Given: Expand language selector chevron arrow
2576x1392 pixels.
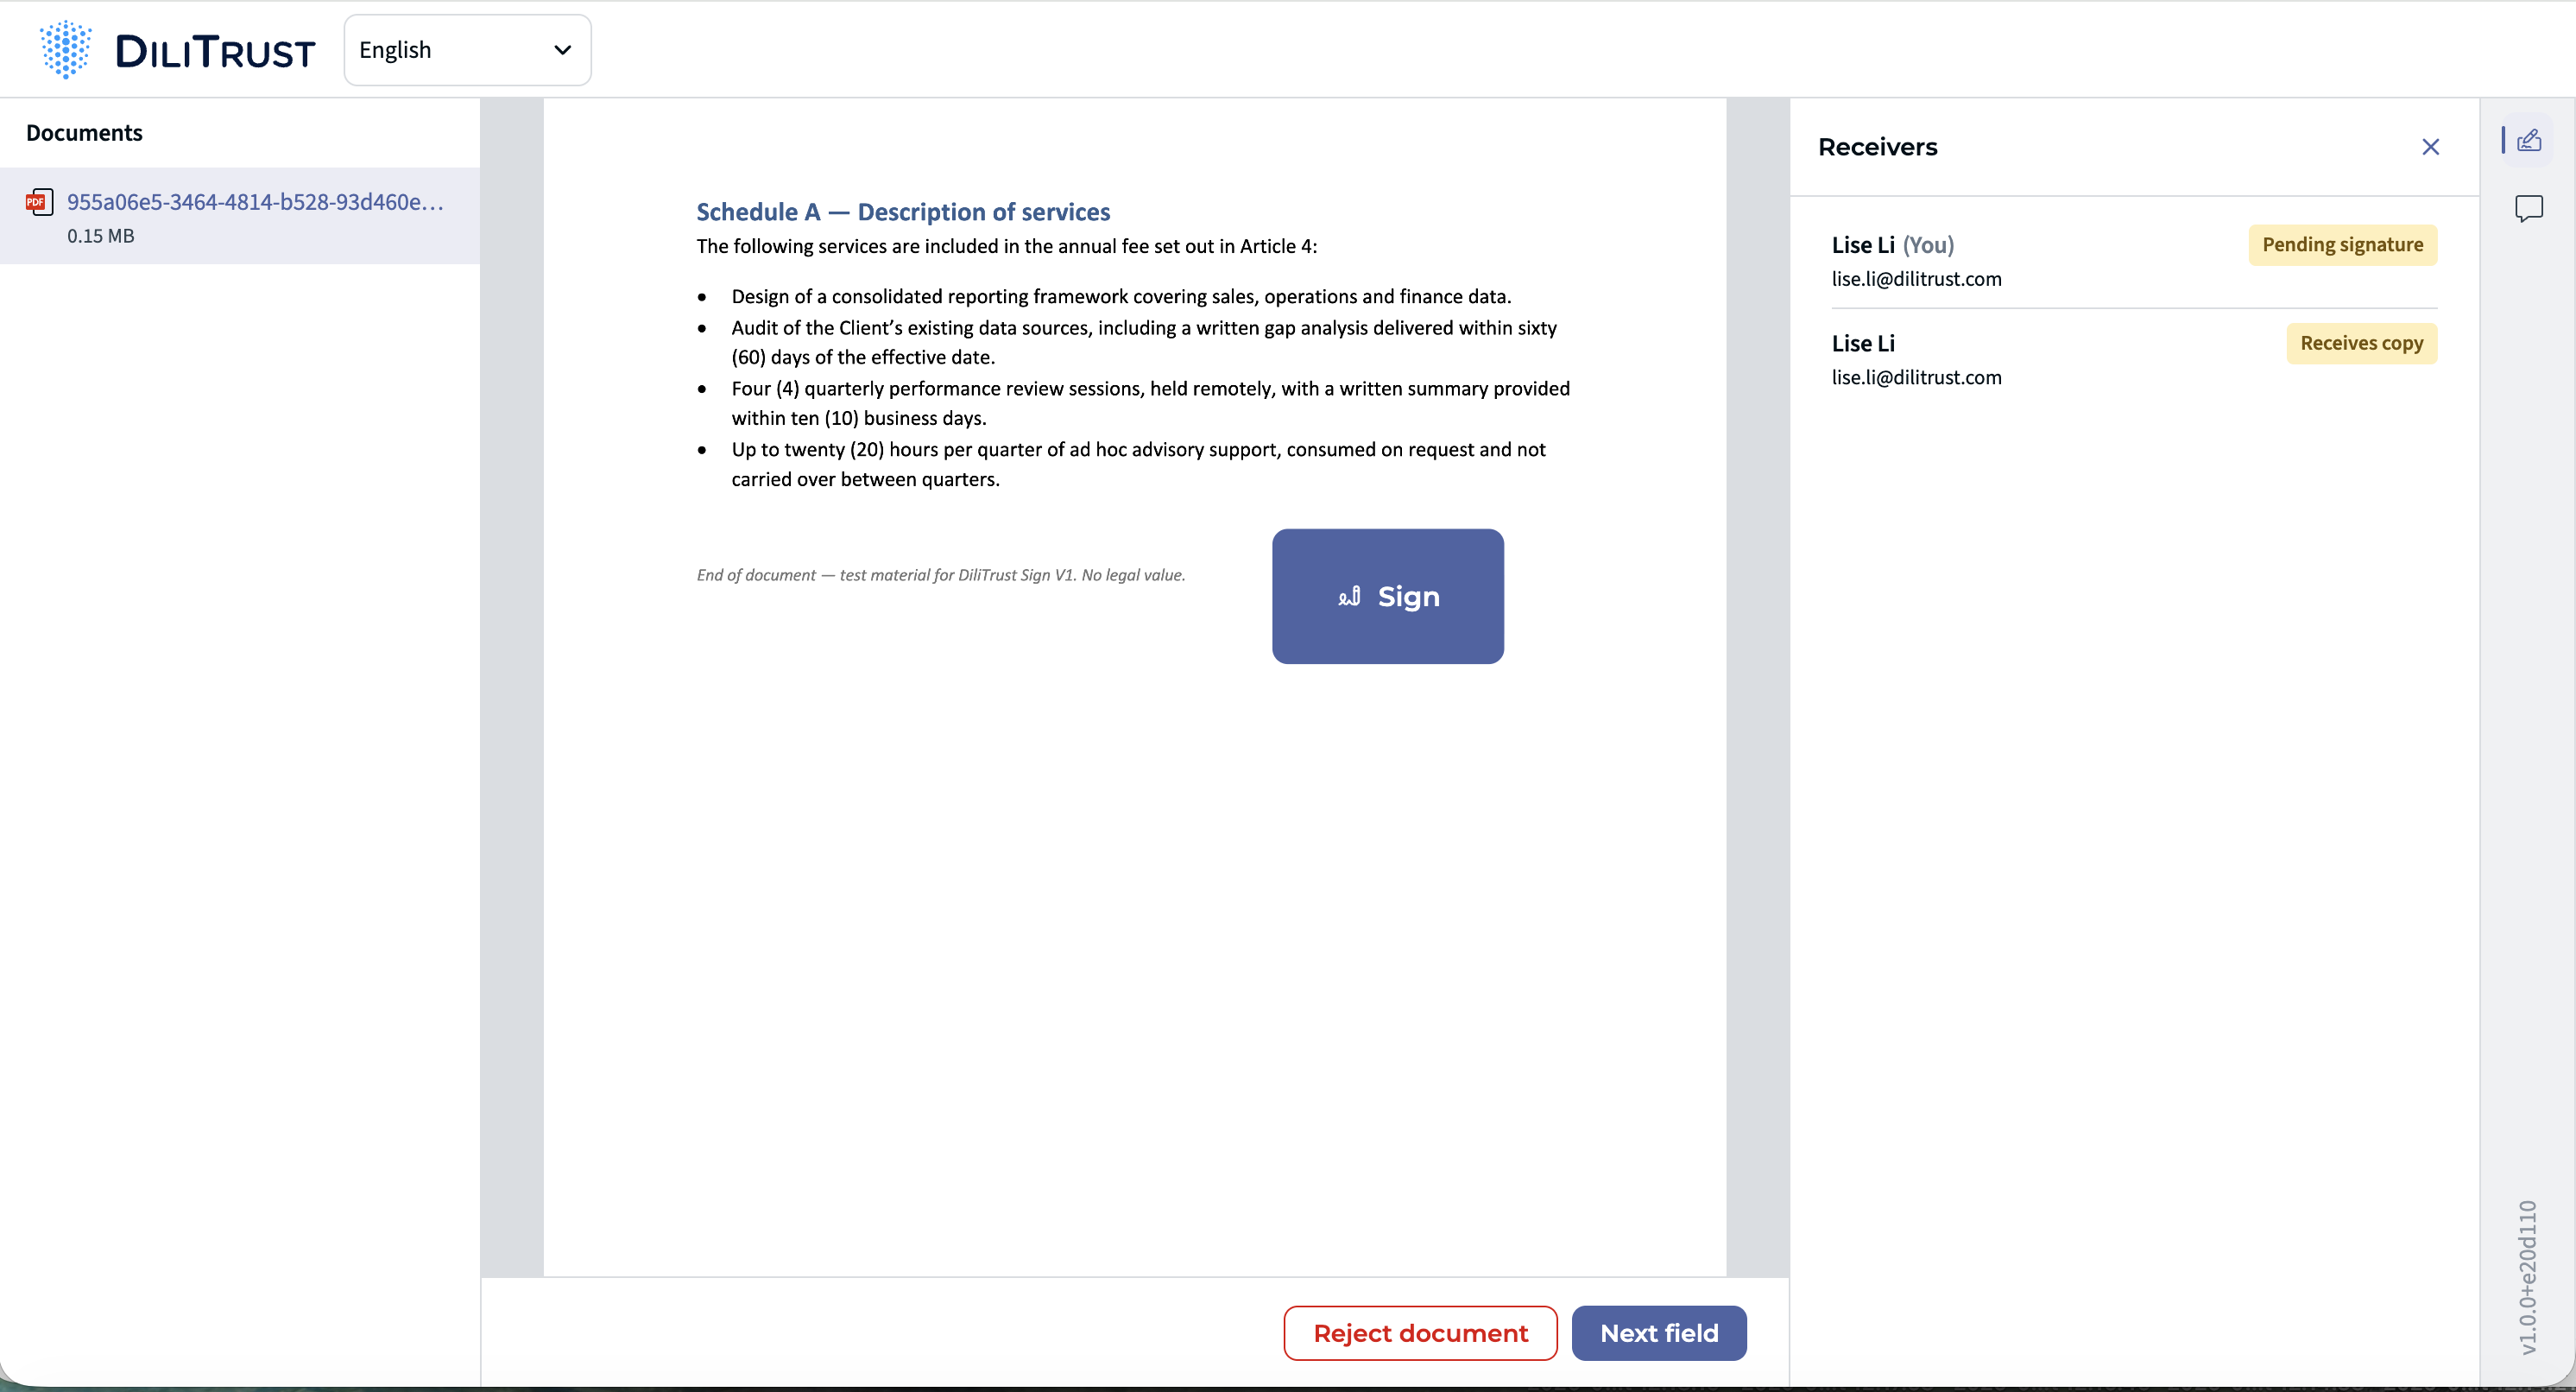Looking at the screenshot, I should (563, 50).
